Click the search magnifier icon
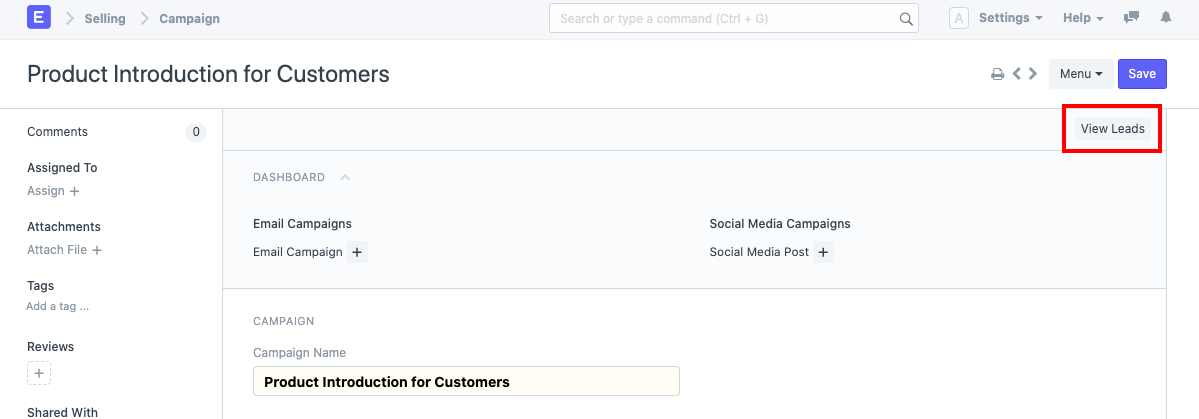This screenshot has height=419, width=1199. [x=906, y=19]
